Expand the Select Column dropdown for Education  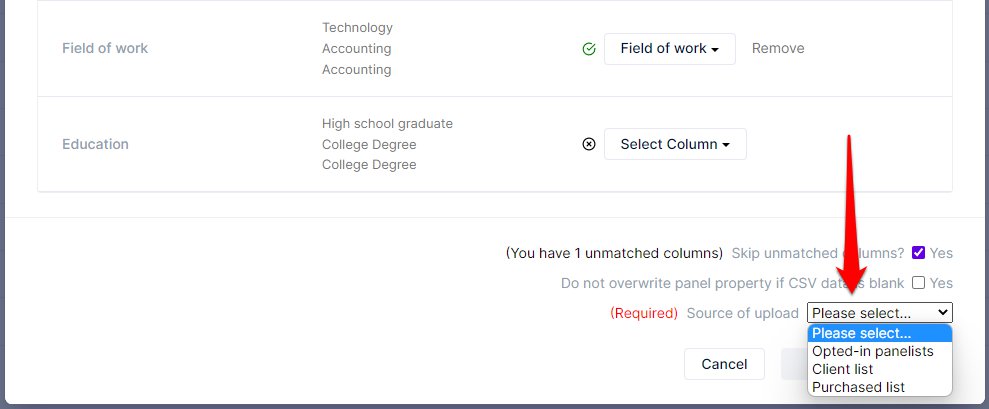[x=675, y=144]
